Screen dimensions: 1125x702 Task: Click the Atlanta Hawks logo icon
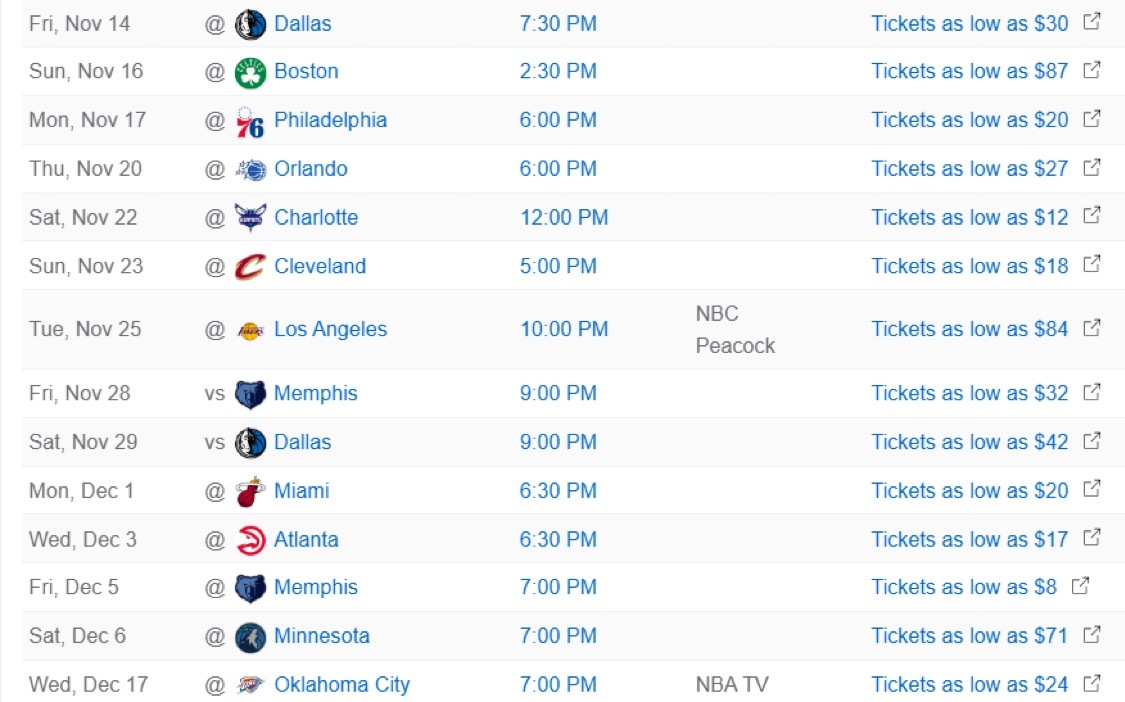pyautogui.click(x=250, y=540)
